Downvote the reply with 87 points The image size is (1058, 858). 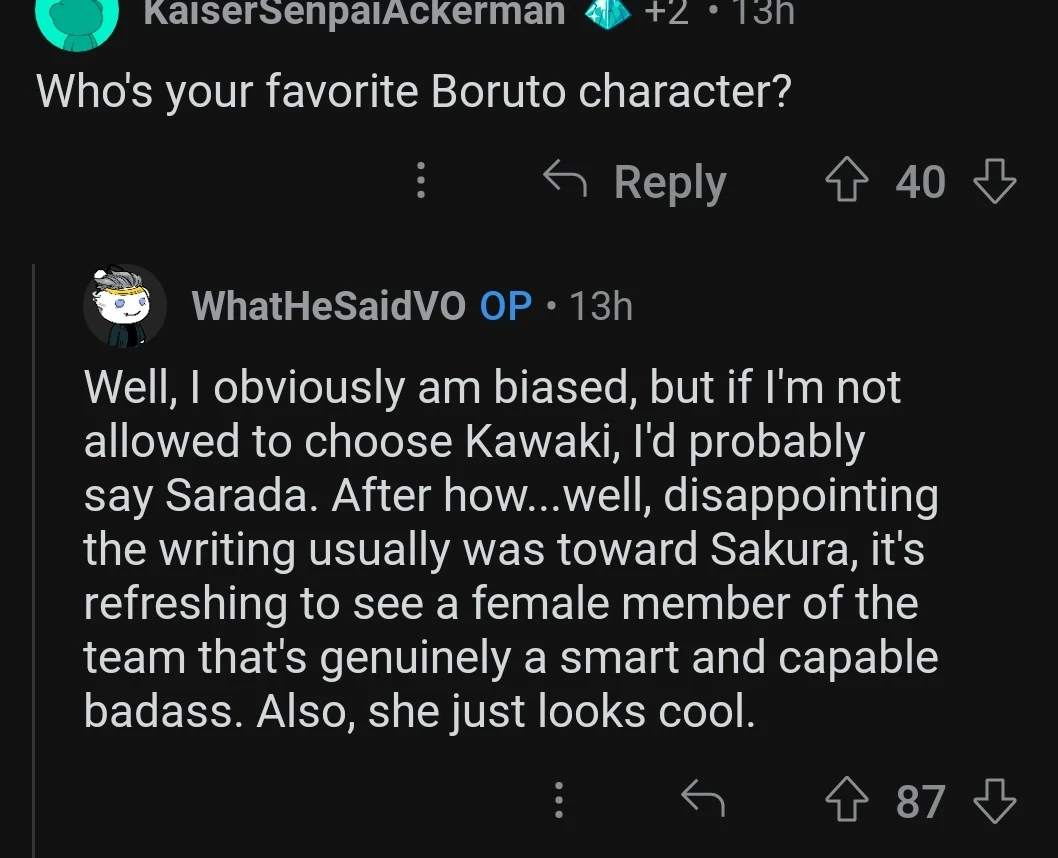coord(994,800)
